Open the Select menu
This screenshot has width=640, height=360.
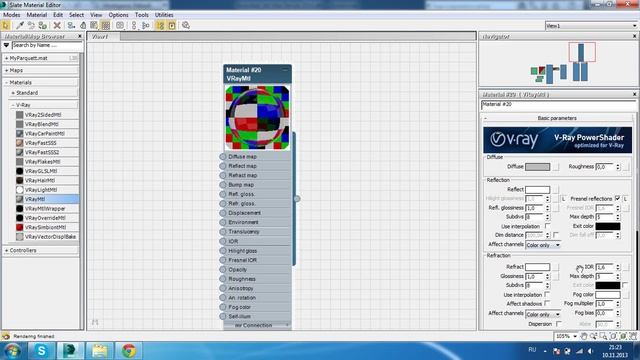click(76, 15)
